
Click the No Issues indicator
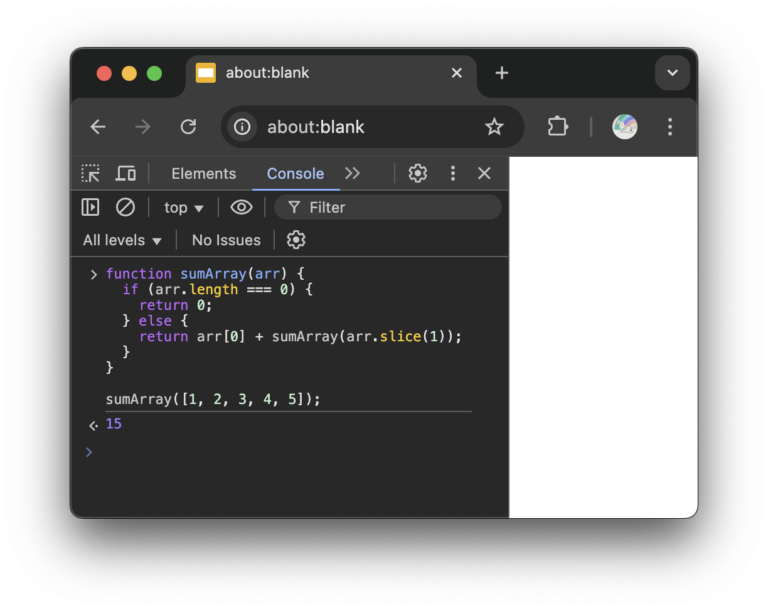[x=226, y=240]
